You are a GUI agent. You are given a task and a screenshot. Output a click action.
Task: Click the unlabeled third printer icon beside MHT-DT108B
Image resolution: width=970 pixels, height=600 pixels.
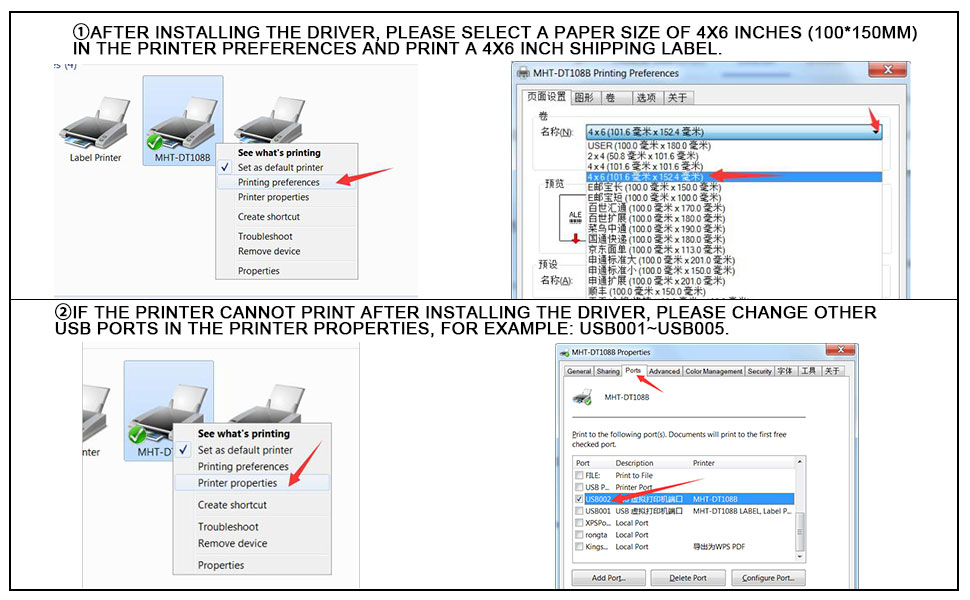click(272, 120)
